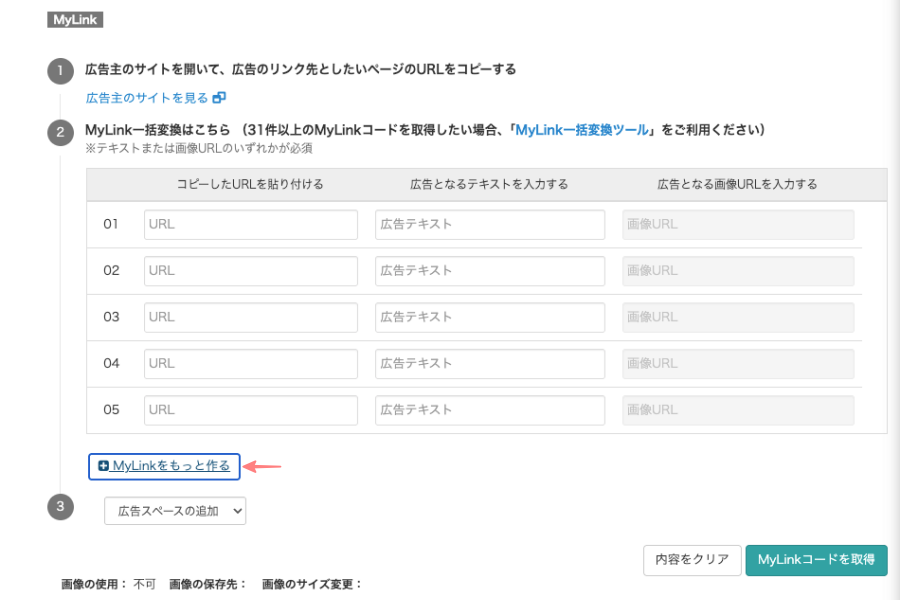Click the 画像URL field in row 01
The image size is (900, 600).
point(738,224)
